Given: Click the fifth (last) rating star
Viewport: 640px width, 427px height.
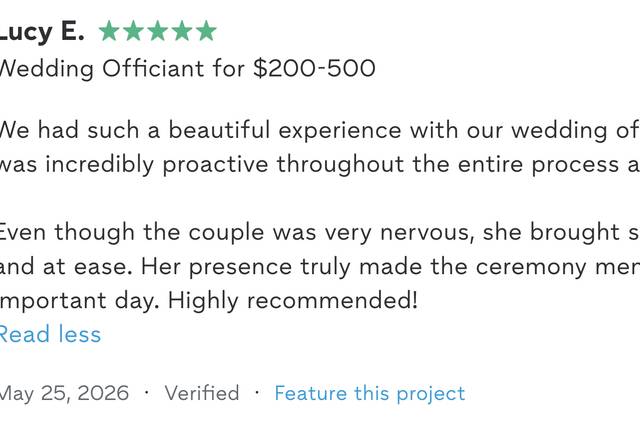Looking at the screenshot, I should tap(206, 31).
